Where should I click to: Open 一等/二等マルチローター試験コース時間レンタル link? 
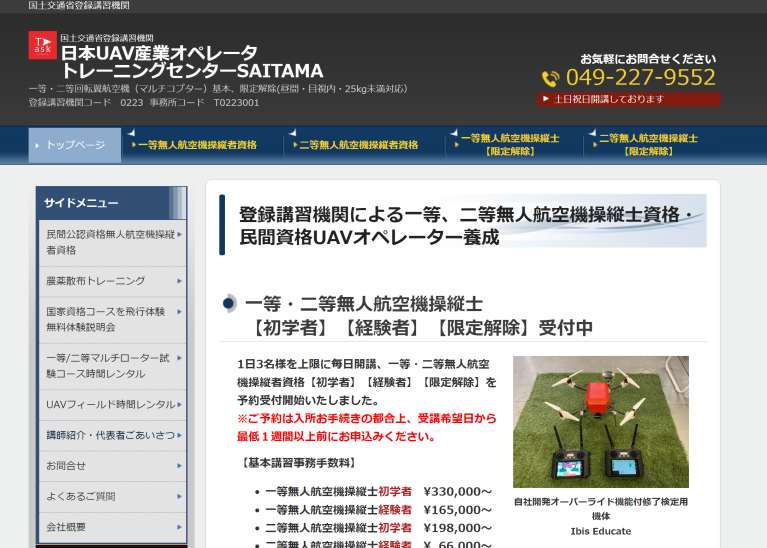(113, 365)
